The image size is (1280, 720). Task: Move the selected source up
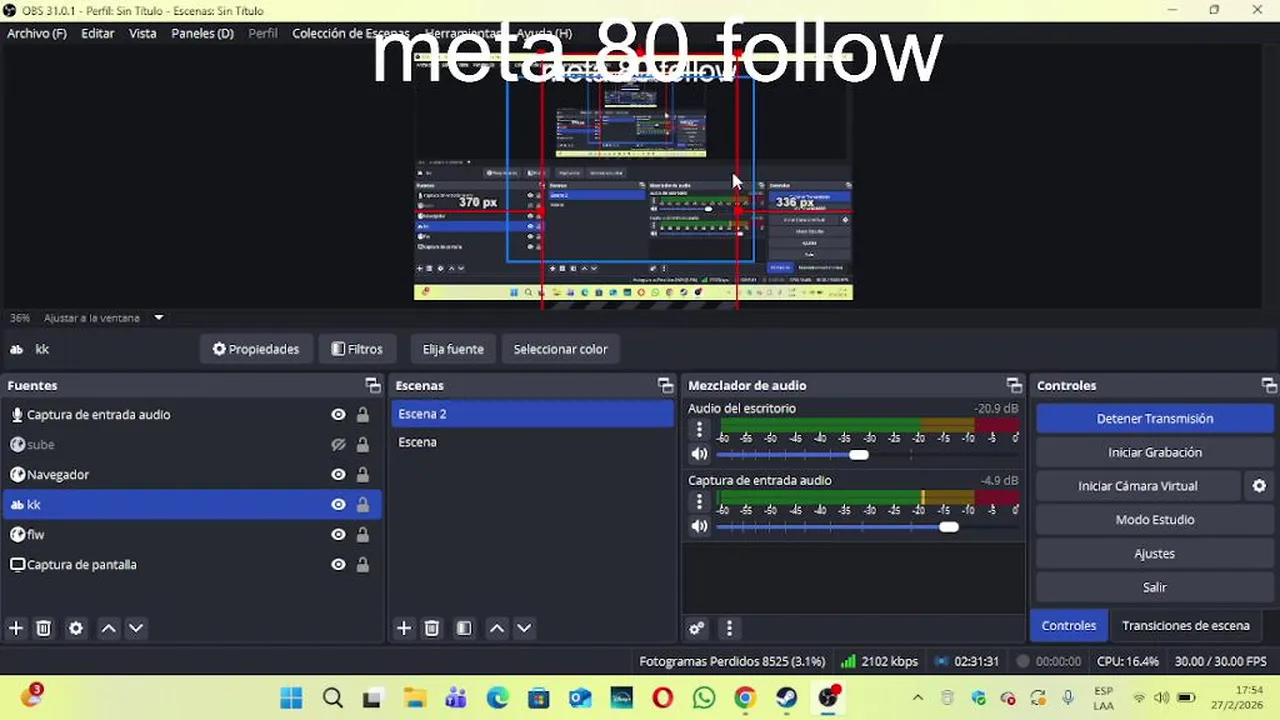[108, 628]
